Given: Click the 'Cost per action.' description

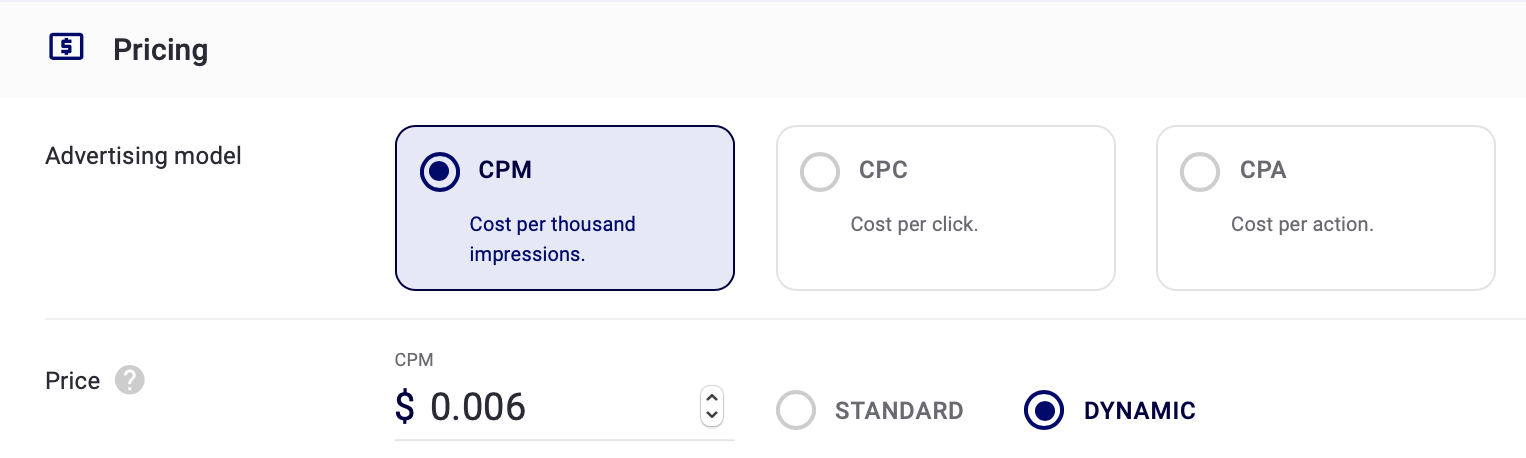Looking at the screenshot, I should tap(1302, 224).
